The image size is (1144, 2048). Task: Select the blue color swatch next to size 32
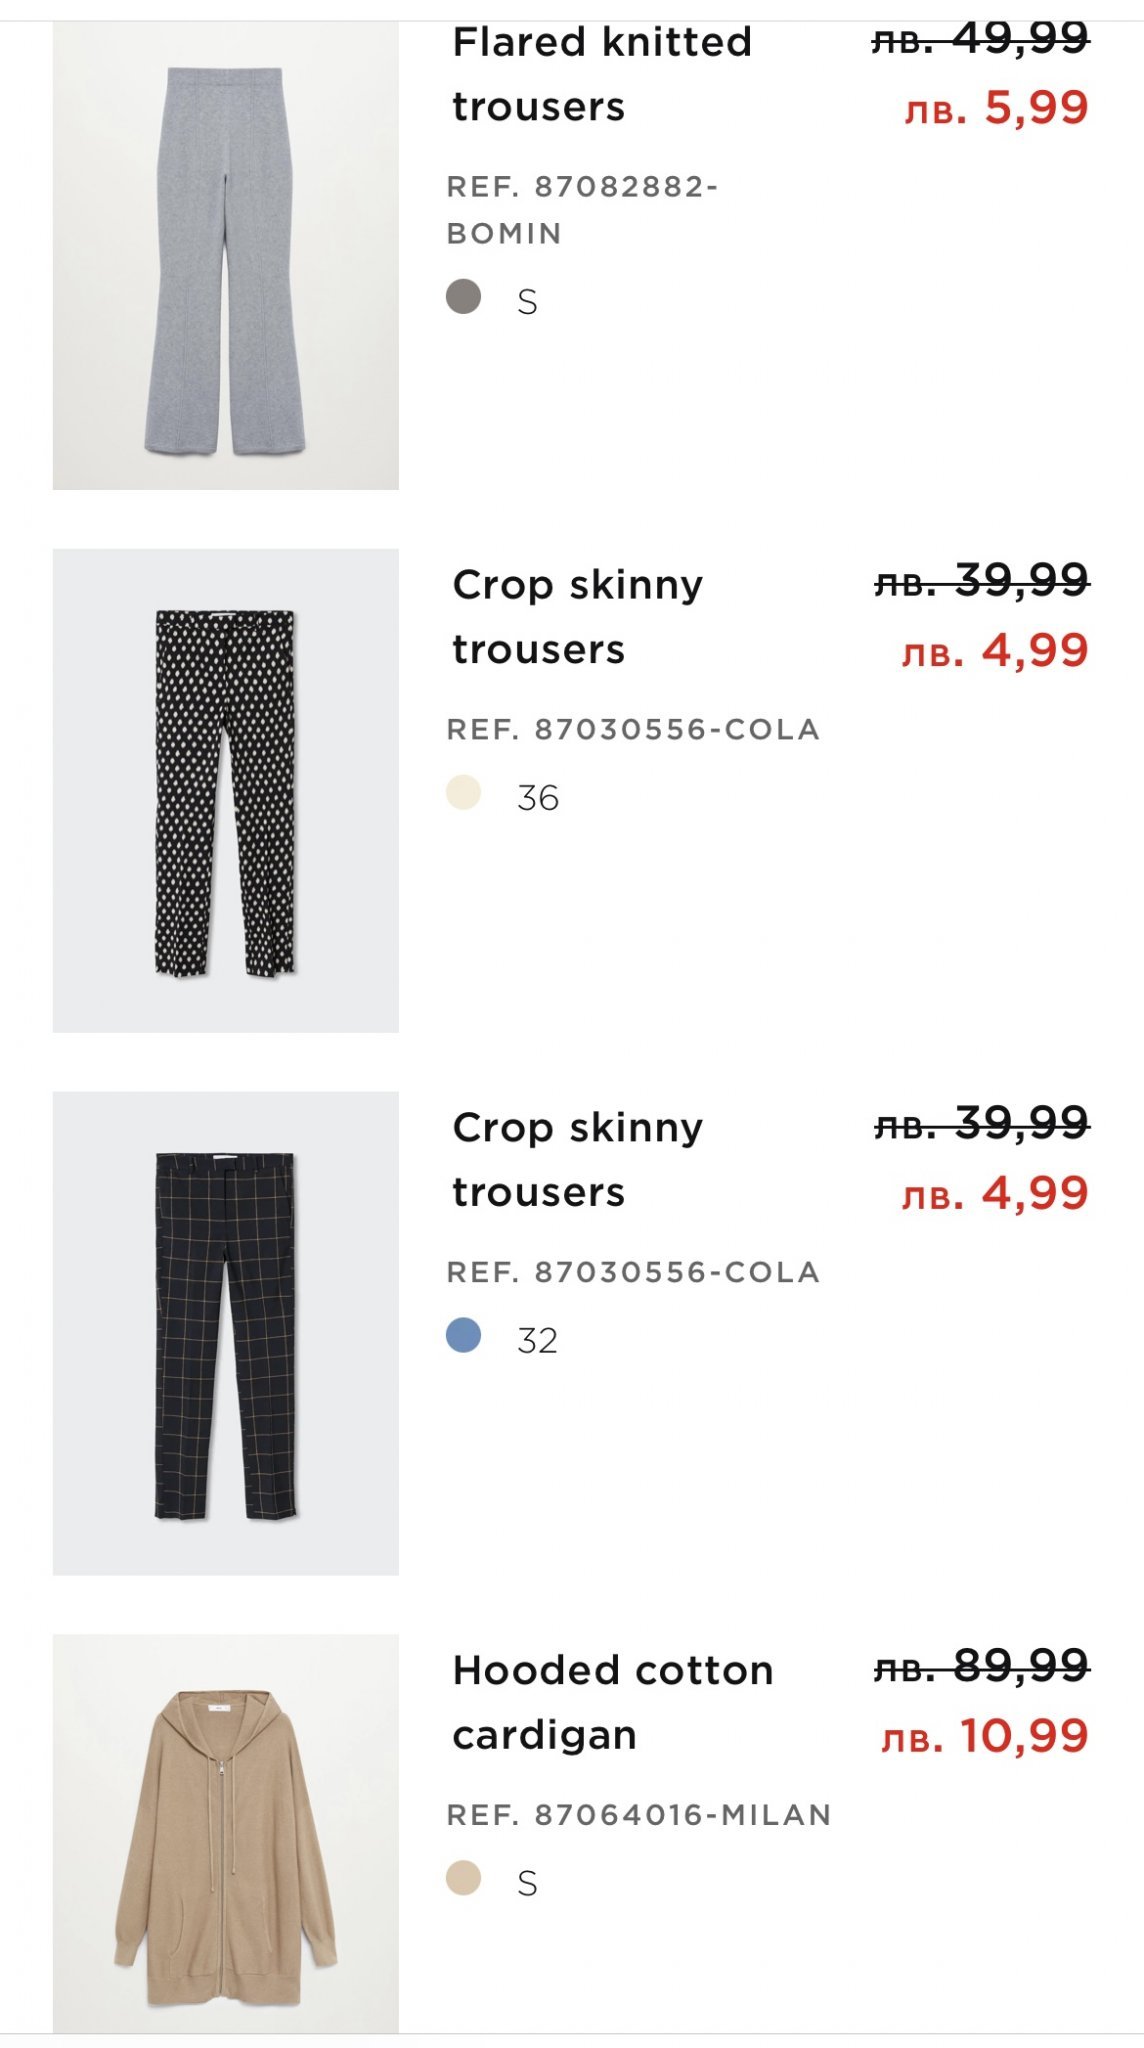click(x=463, y=1336)
